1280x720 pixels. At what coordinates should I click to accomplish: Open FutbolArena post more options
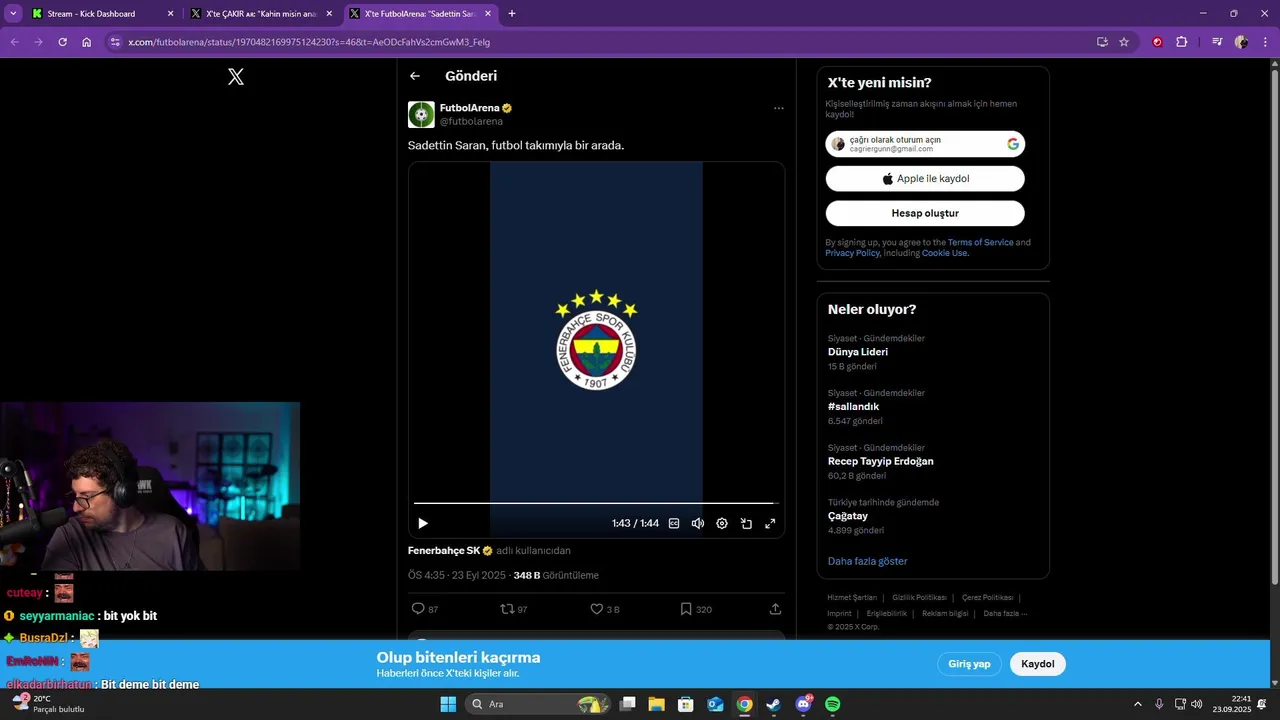click(x=778, y=108)
